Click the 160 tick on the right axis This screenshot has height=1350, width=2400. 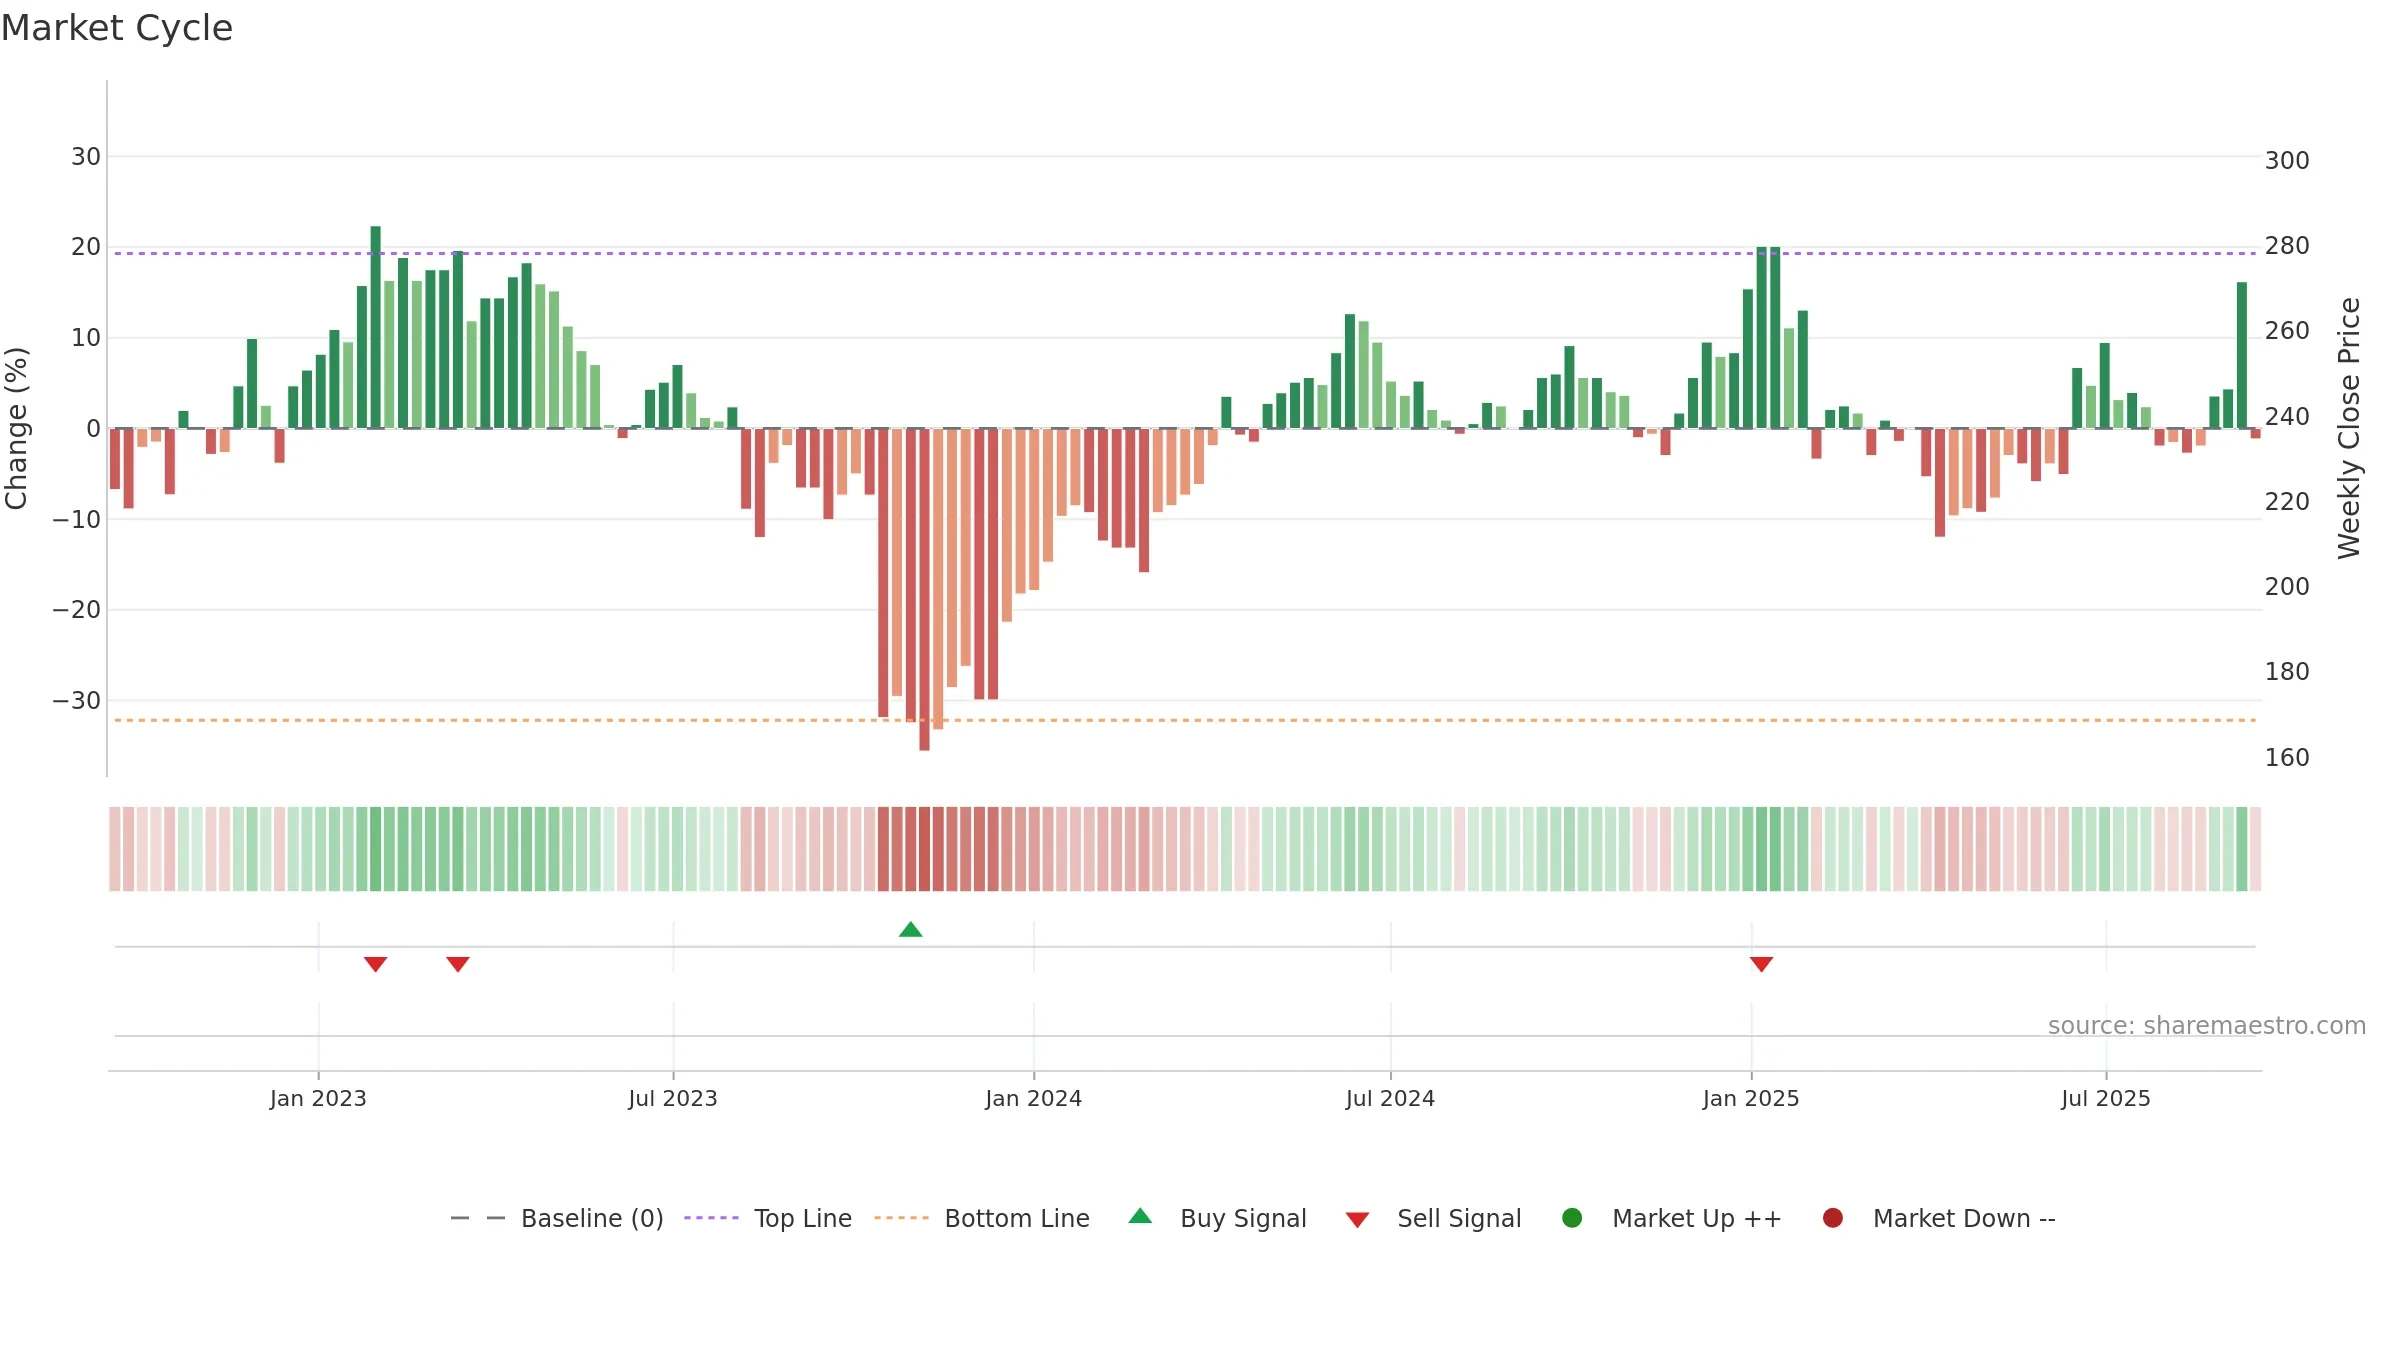point(2287,758)
